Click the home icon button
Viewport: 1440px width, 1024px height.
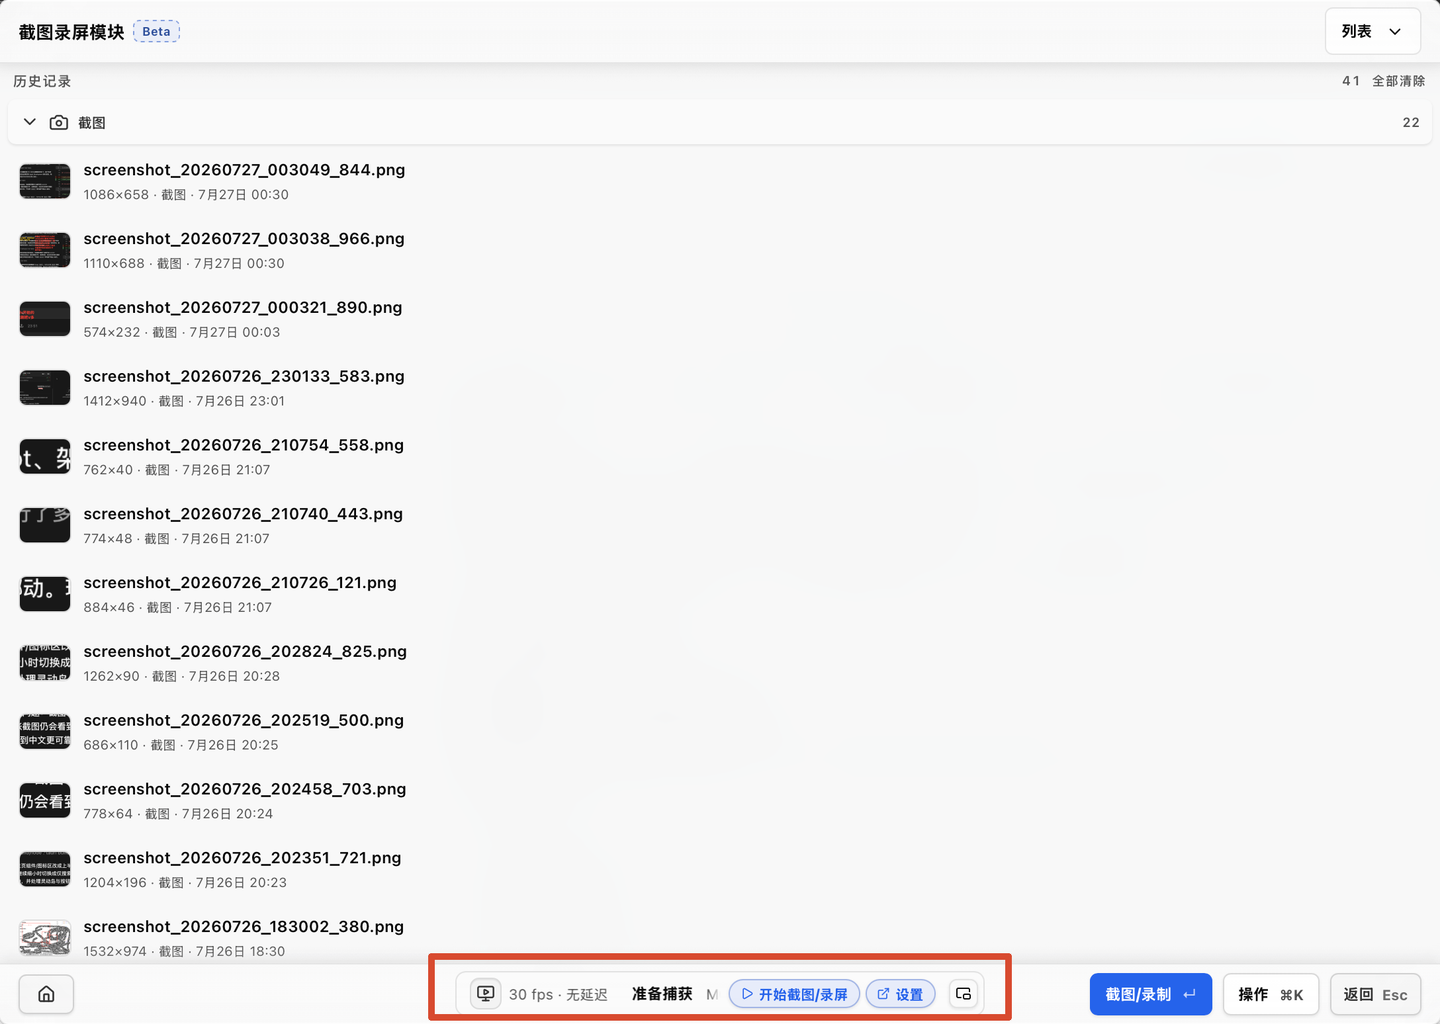click(x=46, y=994)
